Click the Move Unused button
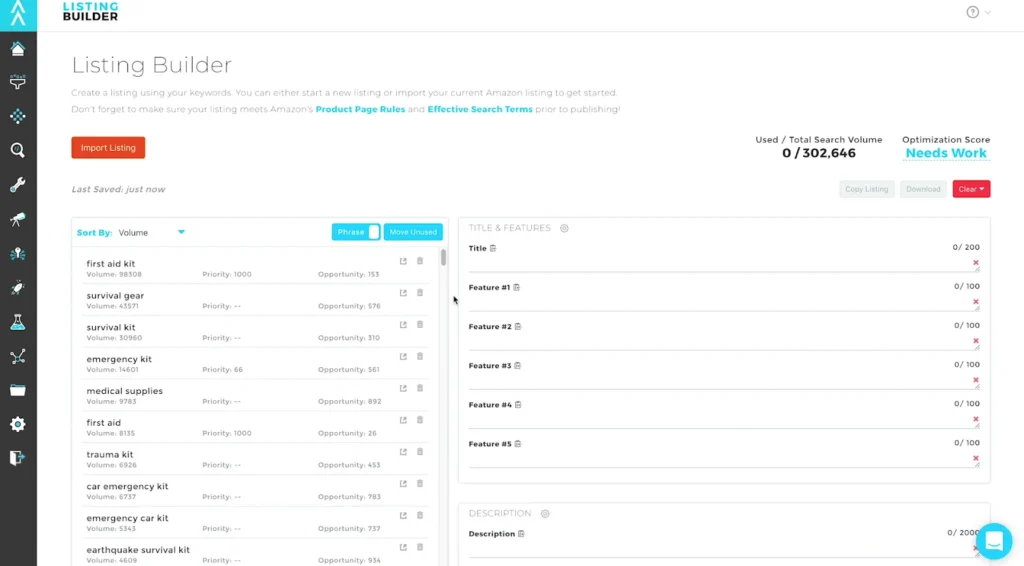This screenshot has width=1024, height=566. click(413, 232)
